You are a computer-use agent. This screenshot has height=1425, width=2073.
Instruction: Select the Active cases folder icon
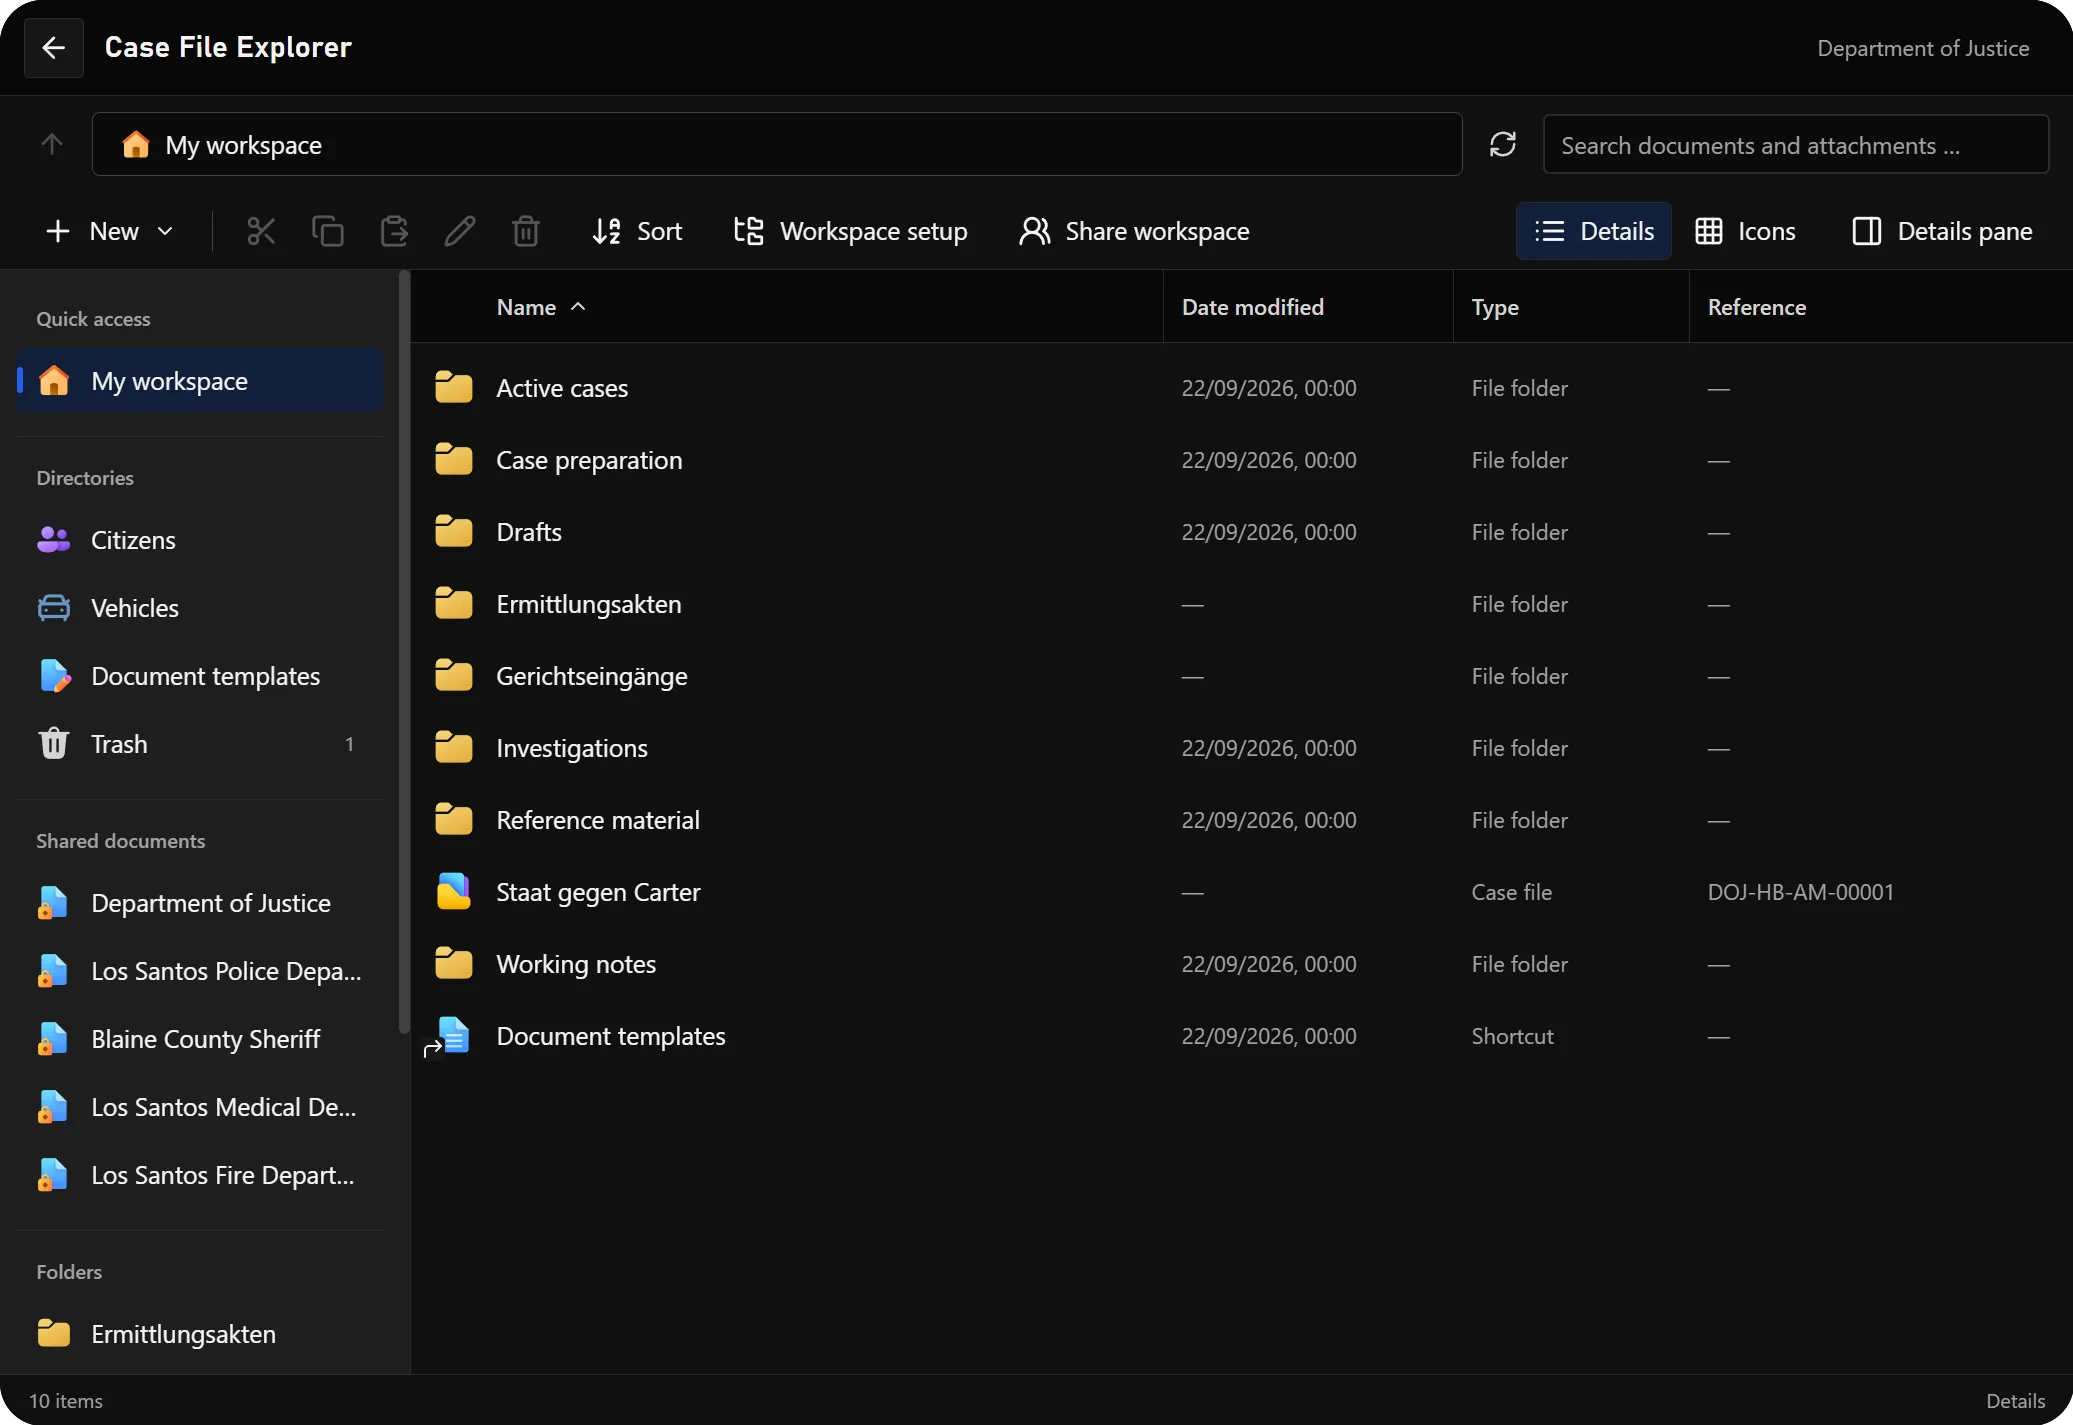(454, 387)
